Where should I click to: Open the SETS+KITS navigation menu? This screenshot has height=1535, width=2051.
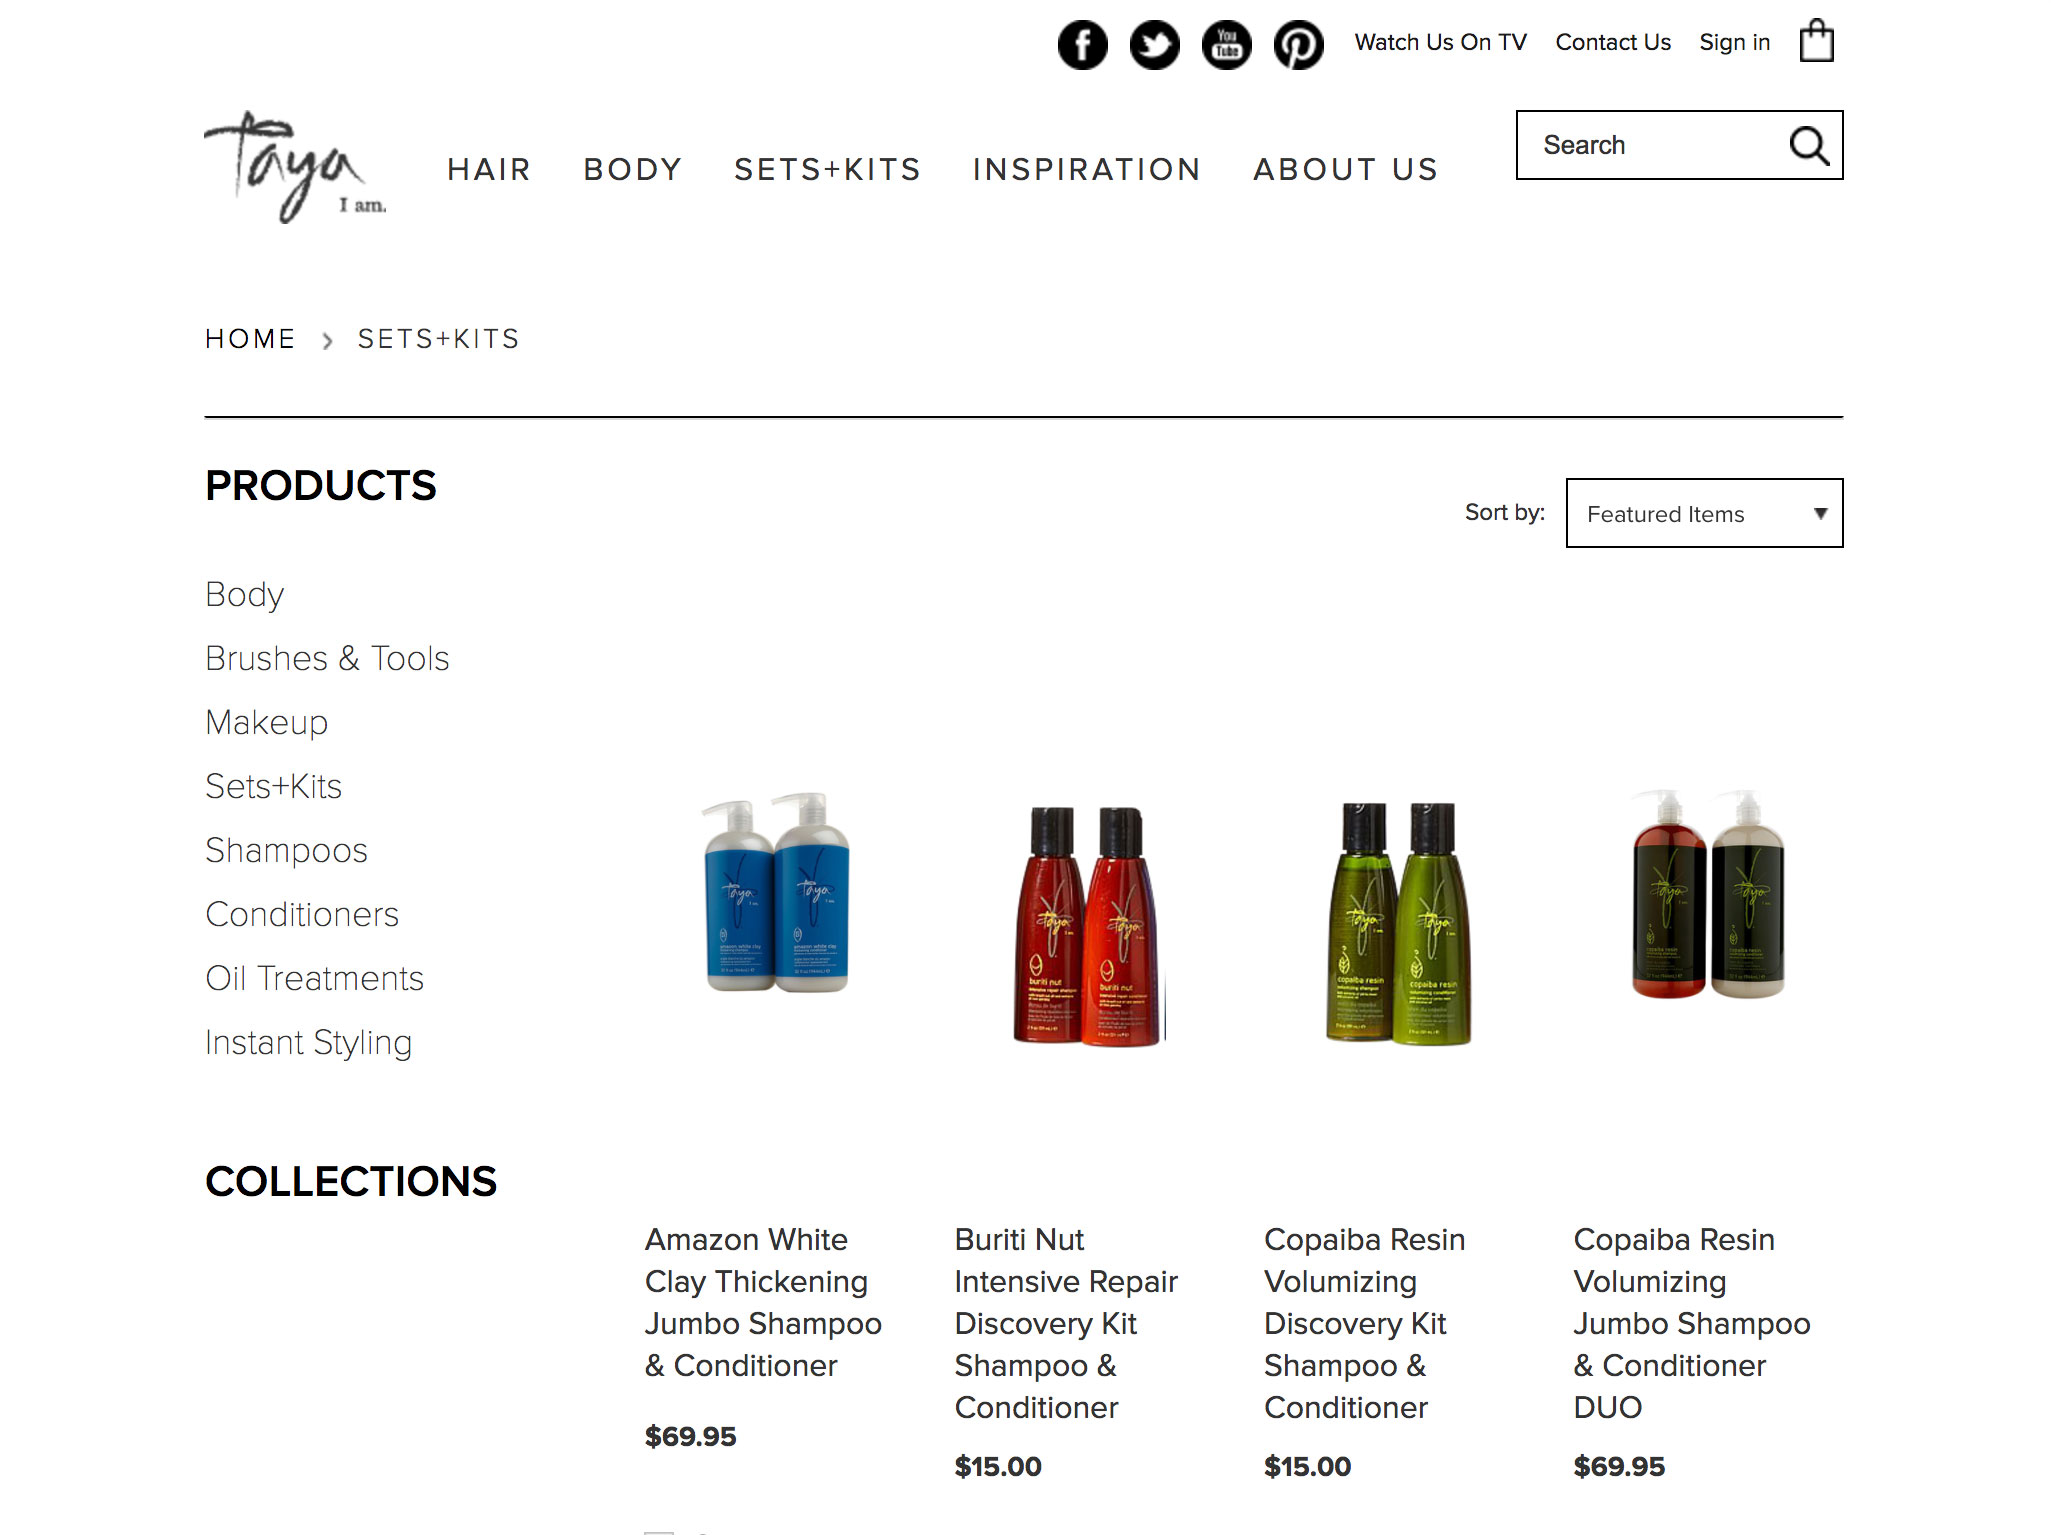pyautogui.click(x=827, y=170)
